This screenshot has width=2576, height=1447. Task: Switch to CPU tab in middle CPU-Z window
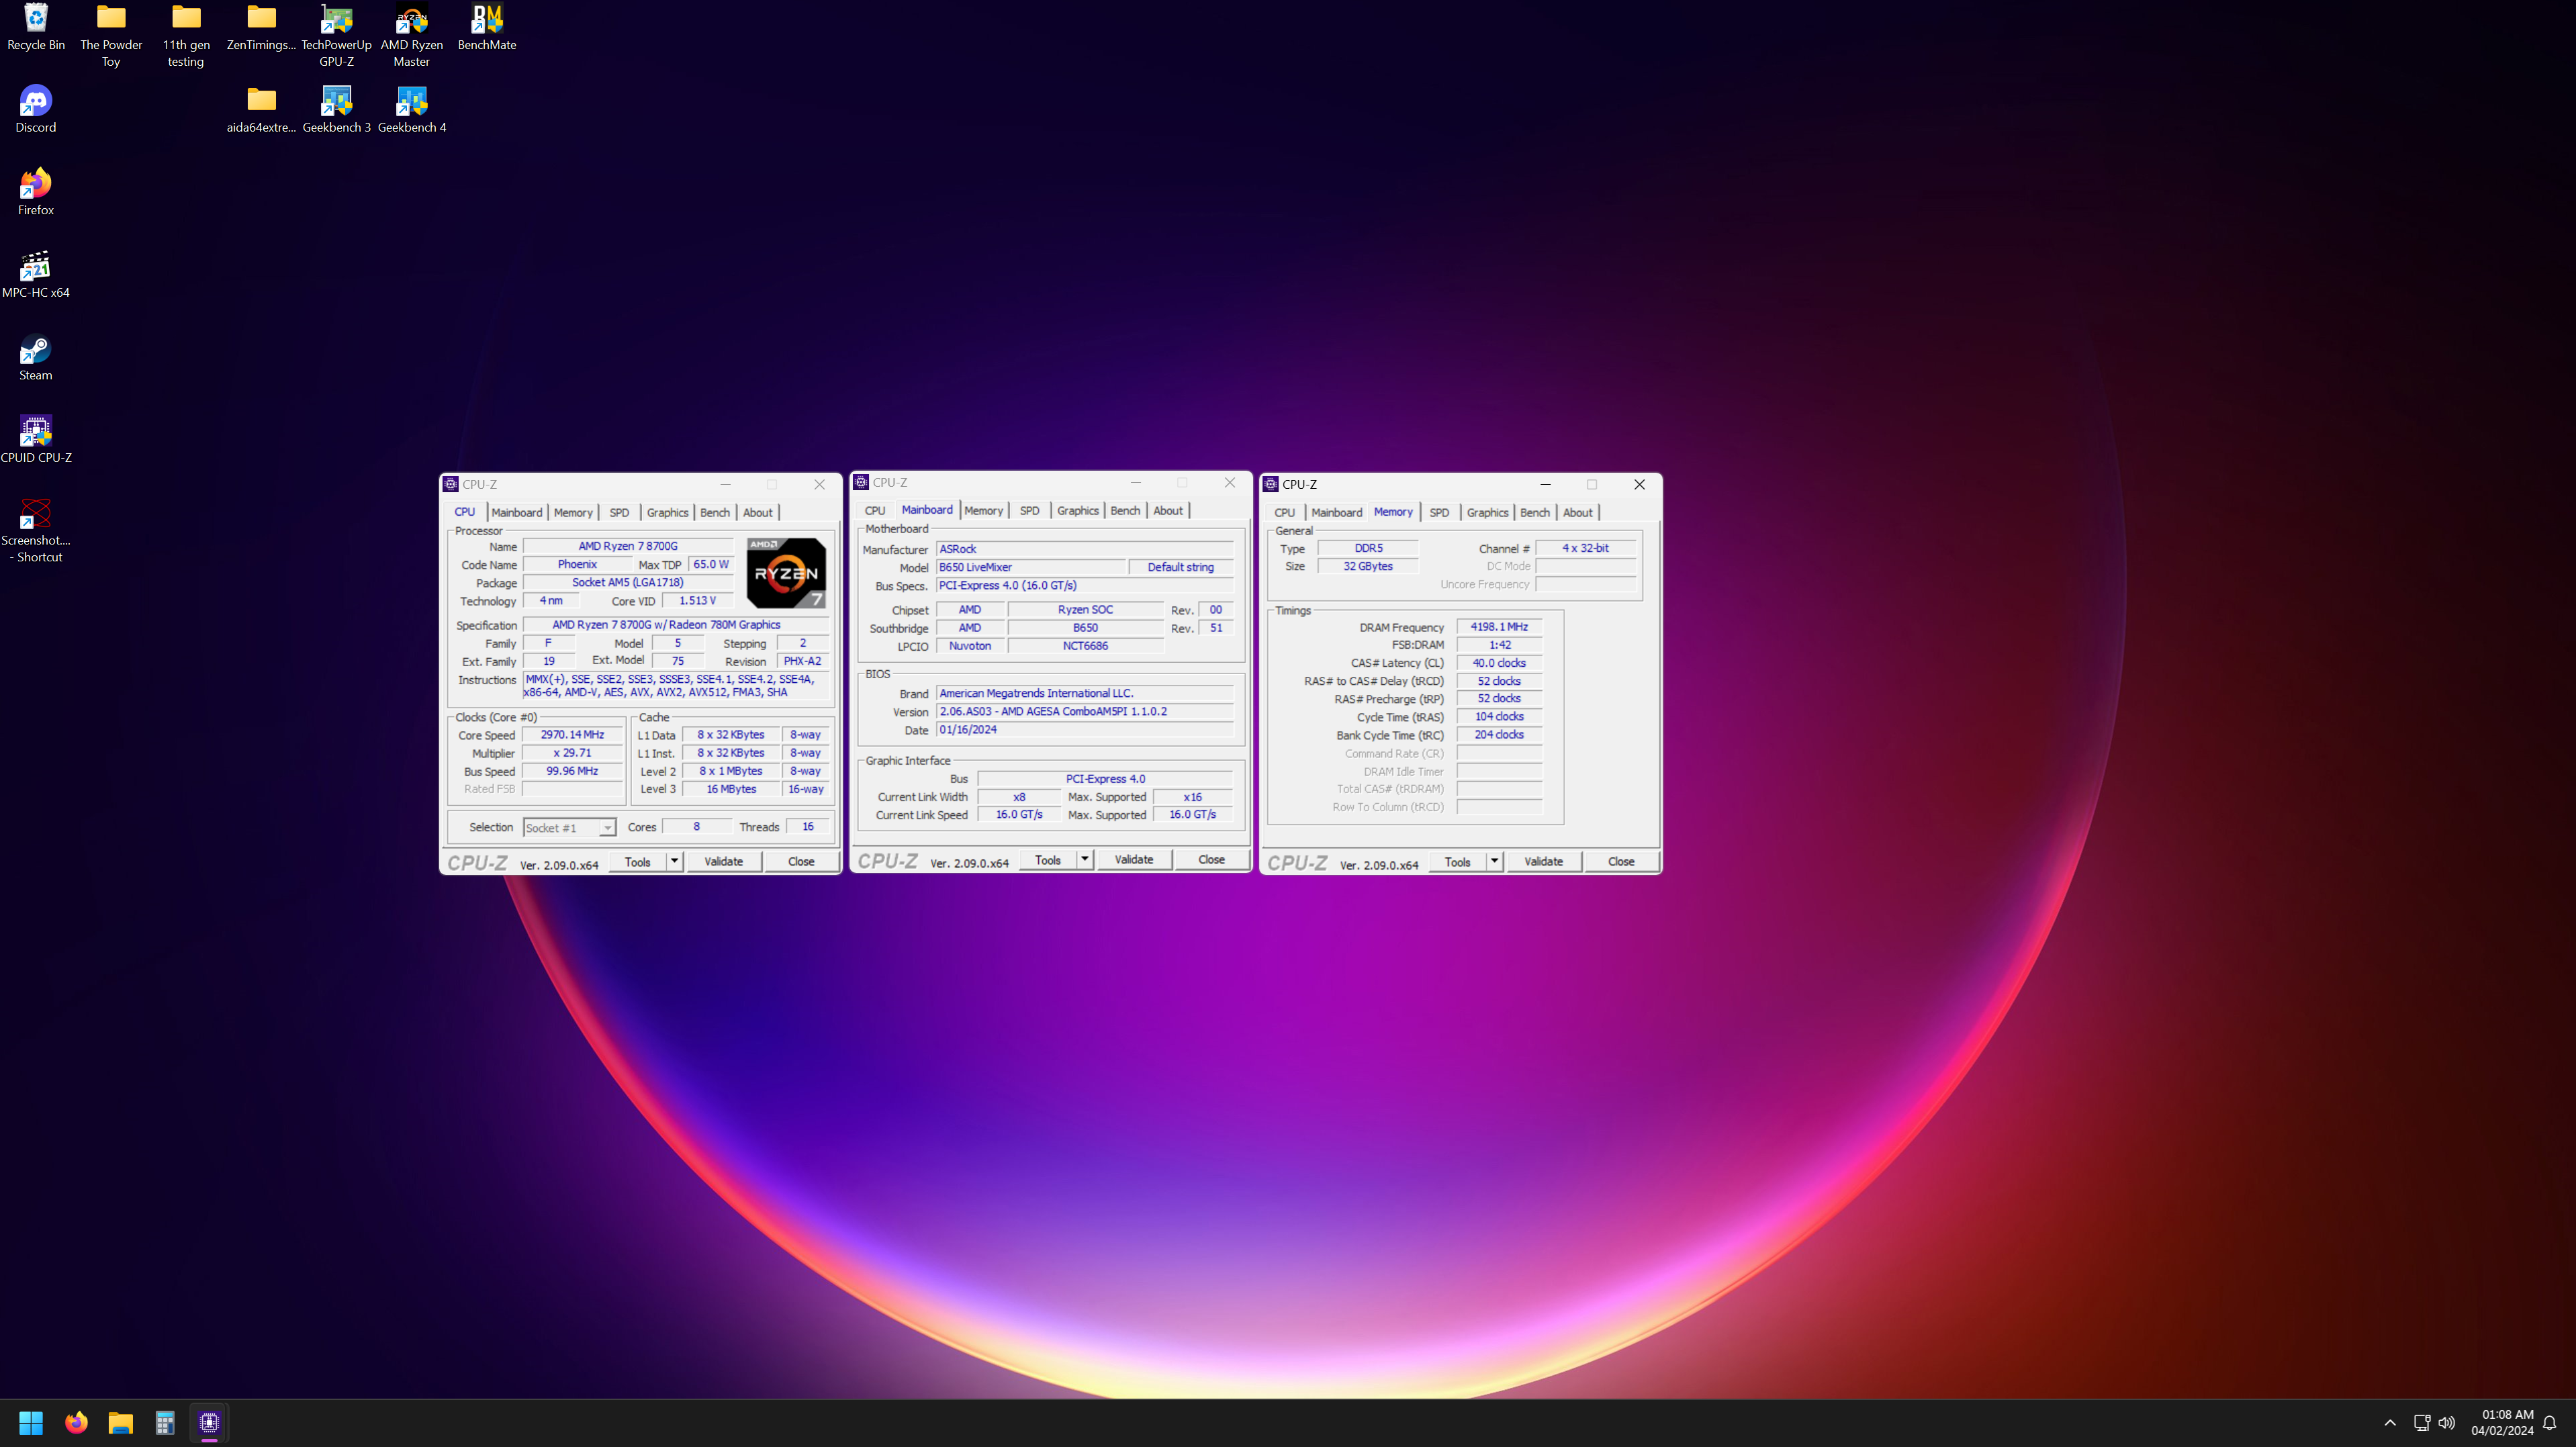point(875,510)
